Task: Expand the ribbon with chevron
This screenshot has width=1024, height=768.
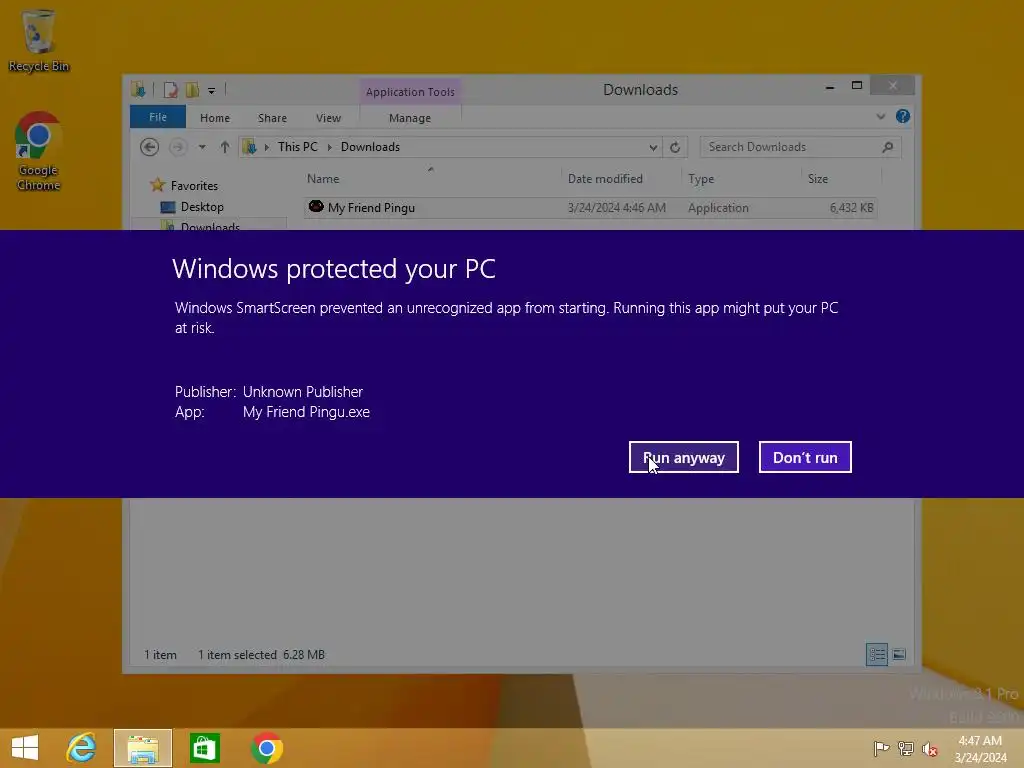Action: point(880,116)
